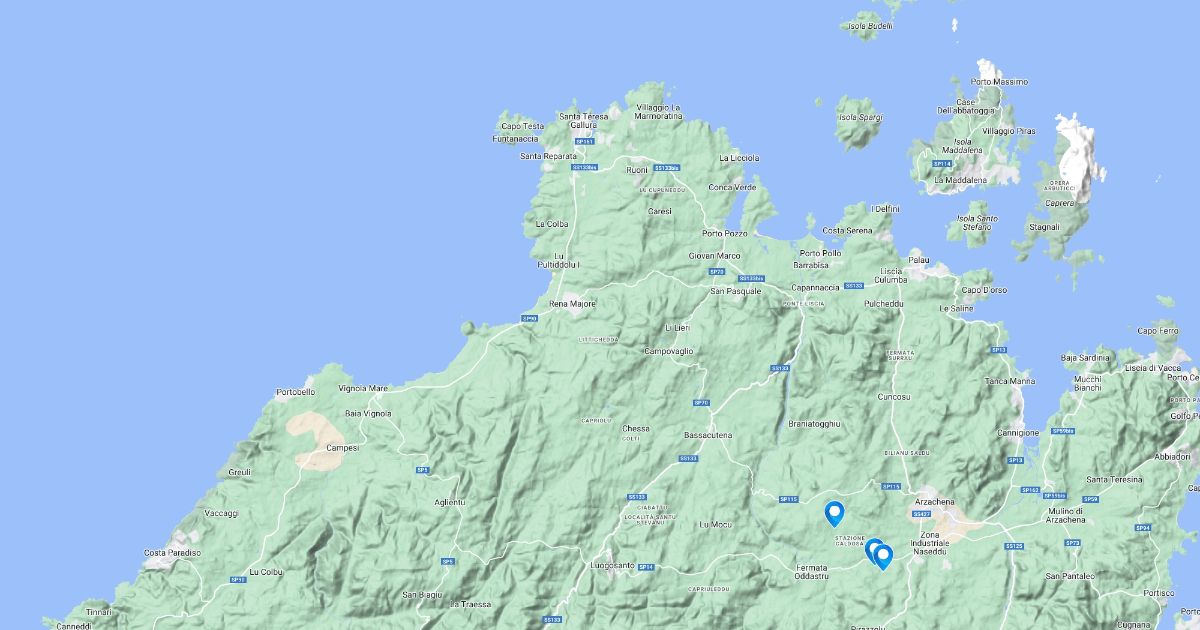The width and height of the screenshot is (1200, 630).
Task: Click the Villaggio La Marmoratina label
Action: click(x=659, y=112)
